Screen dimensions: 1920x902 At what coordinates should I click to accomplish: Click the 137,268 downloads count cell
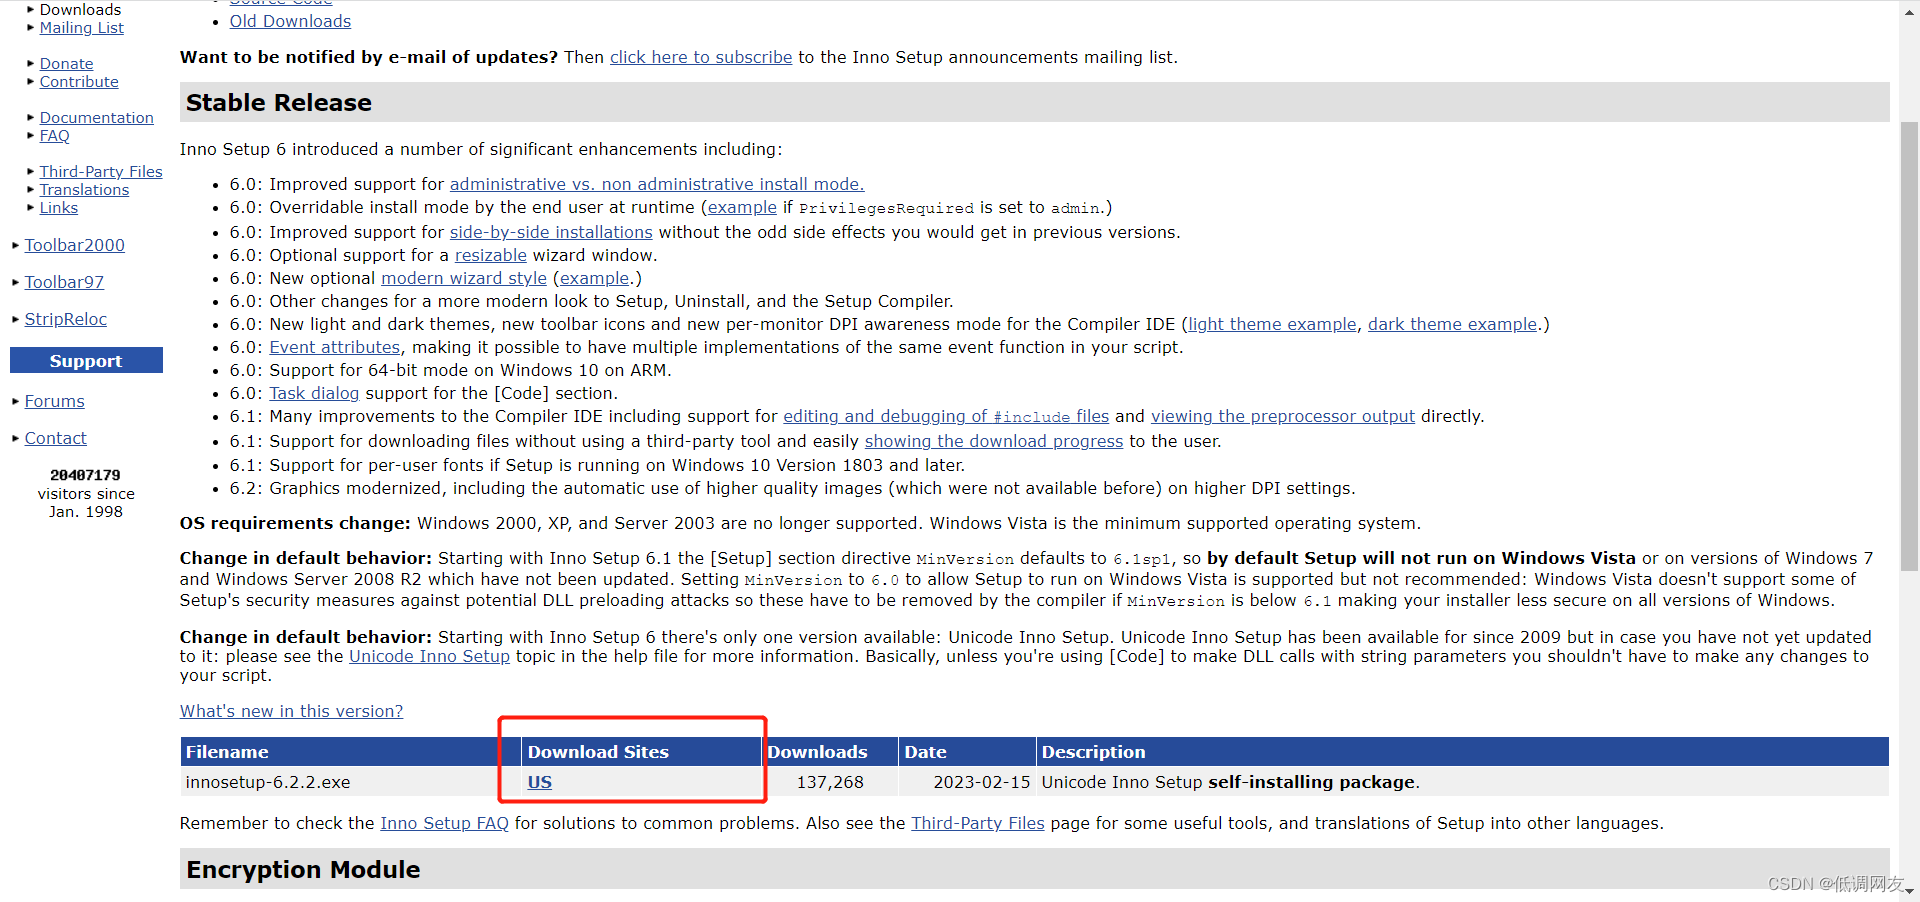pyautogui.click(x=830, y=782)
